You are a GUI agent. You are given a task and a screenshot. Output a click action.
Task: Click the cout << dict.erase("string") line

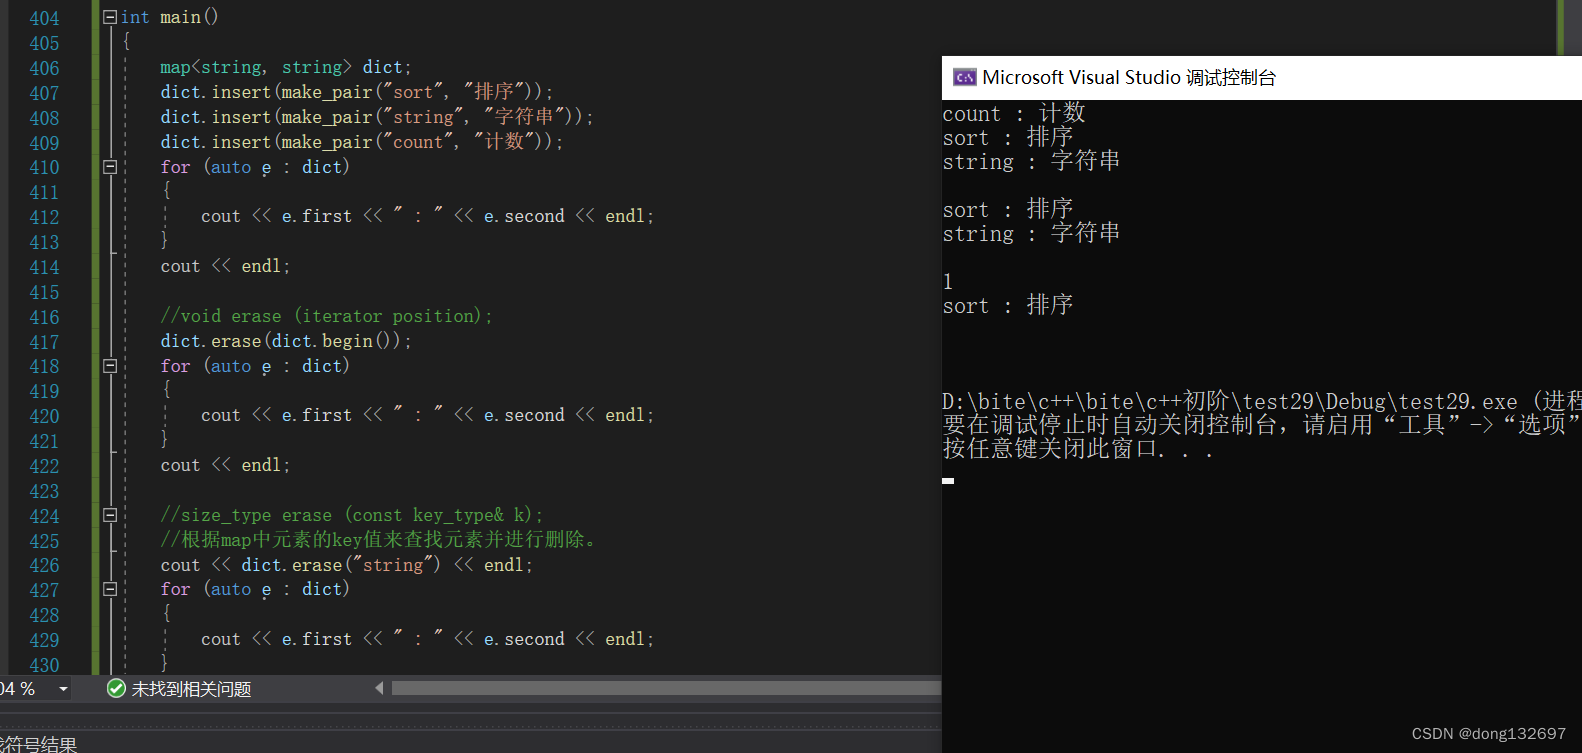click(347, 565)
